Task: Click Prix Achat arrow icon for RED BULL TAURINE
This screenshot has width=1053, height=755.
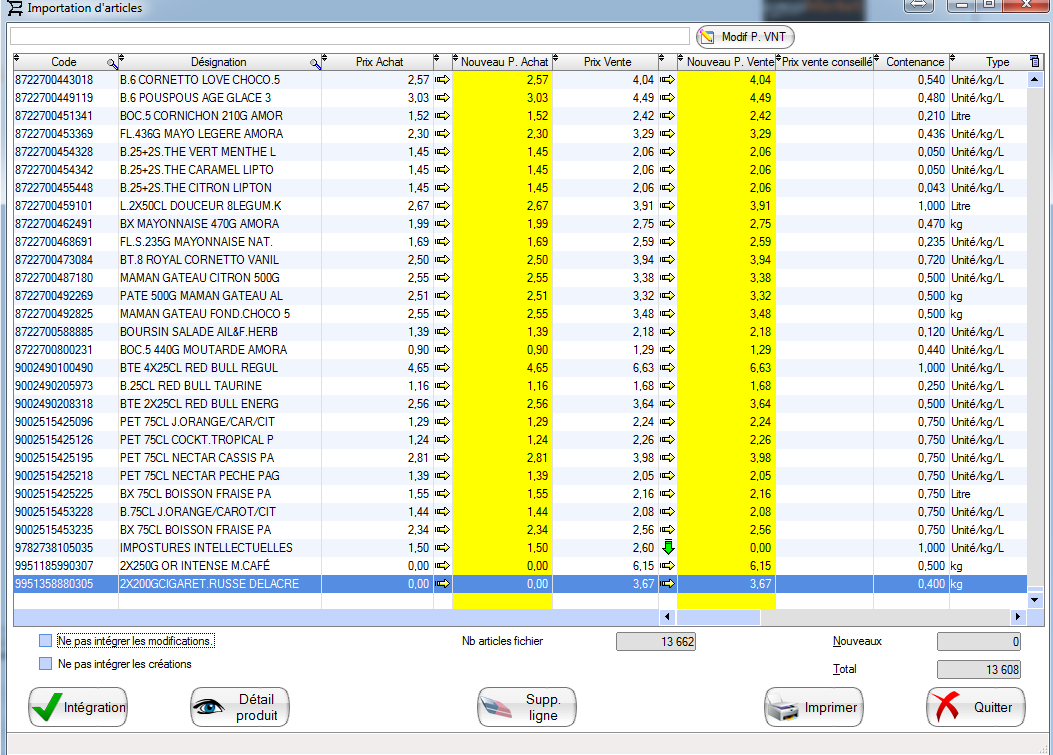Action: (443, 386)
